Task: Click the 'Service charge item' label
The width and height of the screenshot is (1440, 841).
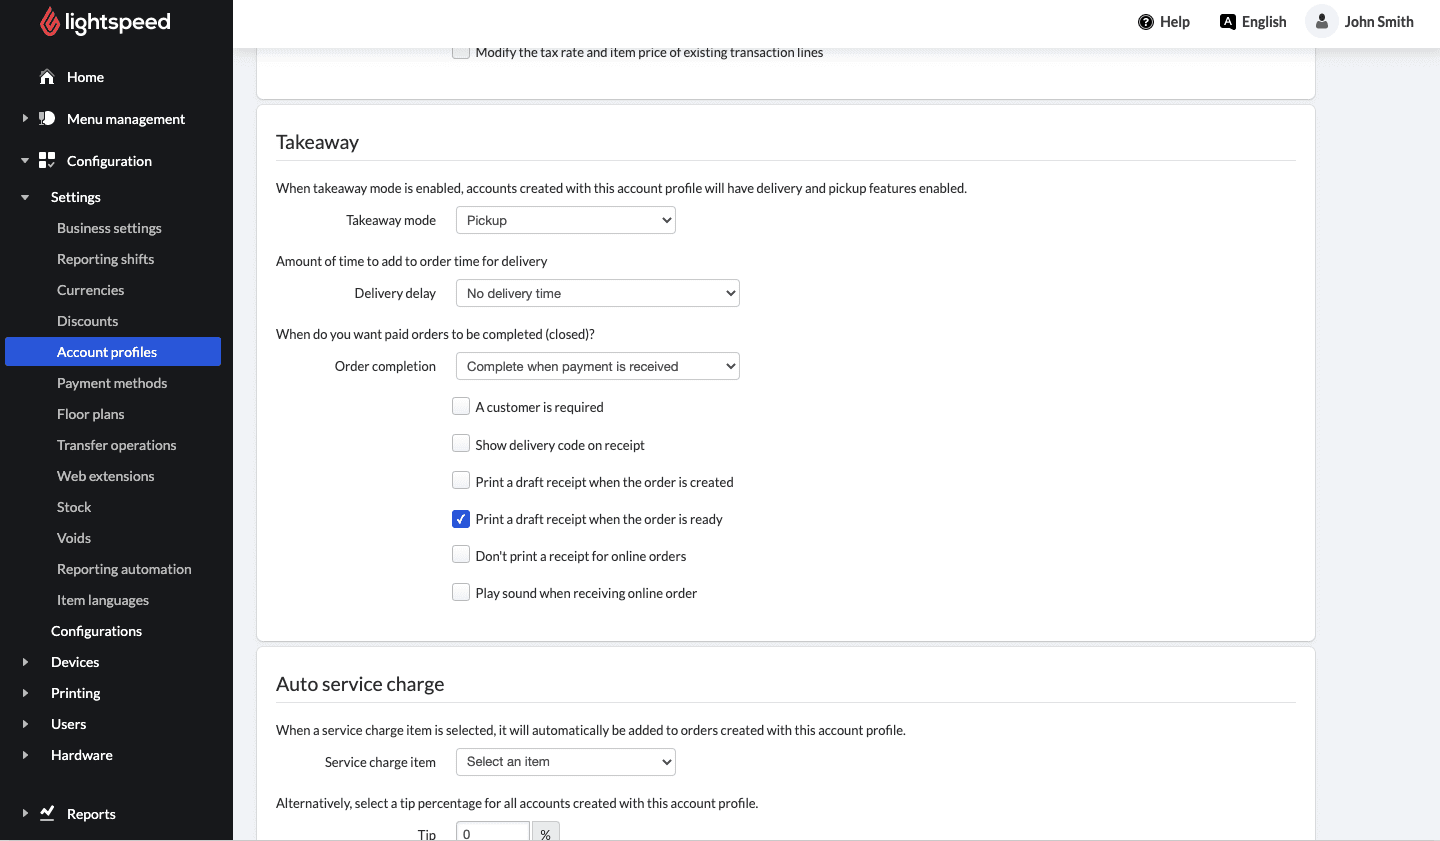Action: [x=380, y=762]
